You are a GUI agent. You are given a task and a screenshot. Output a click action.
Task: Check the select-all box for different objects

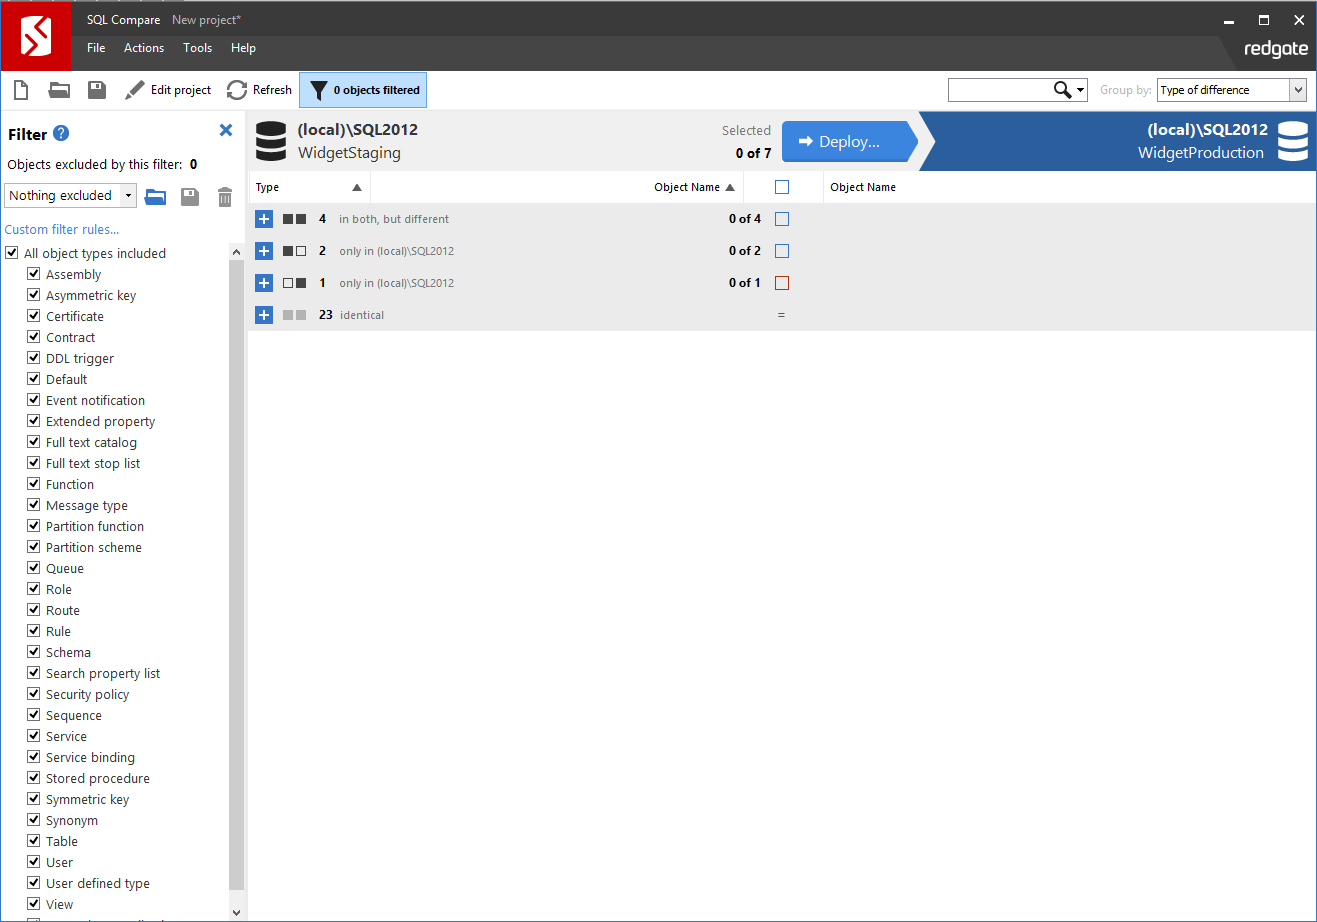coord(781,218)
